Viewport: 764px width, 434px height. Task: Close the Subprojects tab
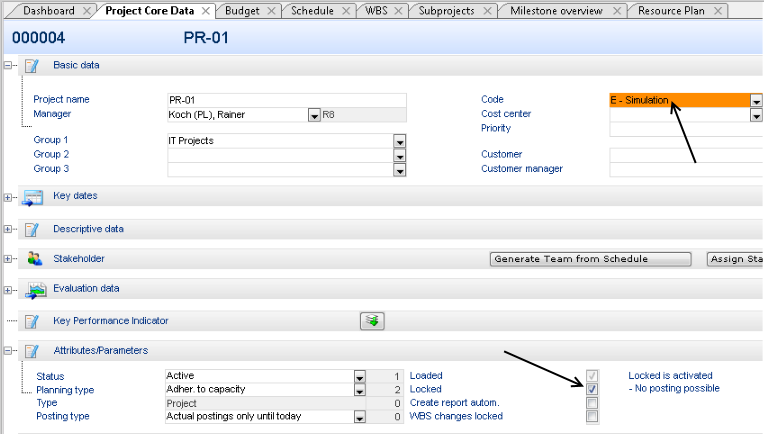[487, 11]
